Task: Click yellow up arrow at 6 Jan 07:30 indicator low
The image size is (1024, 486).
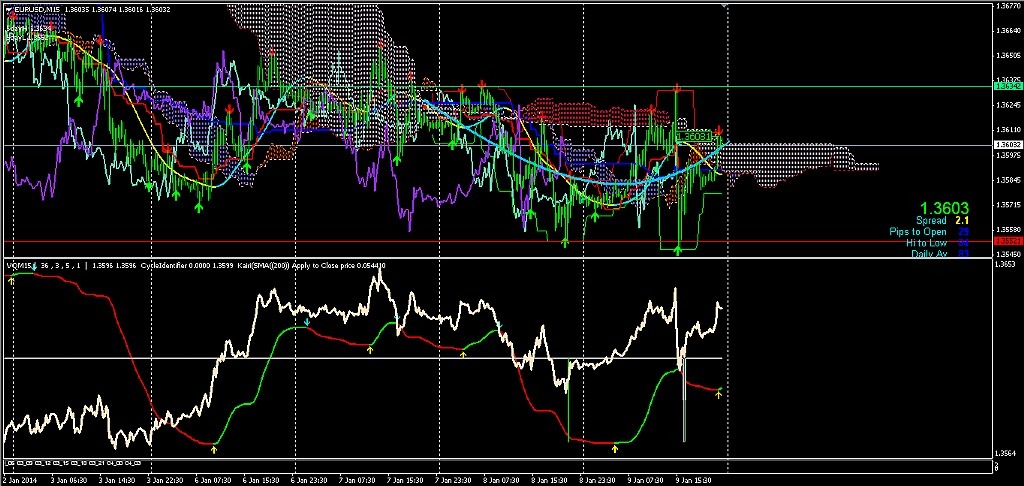Action: [214, 449]
